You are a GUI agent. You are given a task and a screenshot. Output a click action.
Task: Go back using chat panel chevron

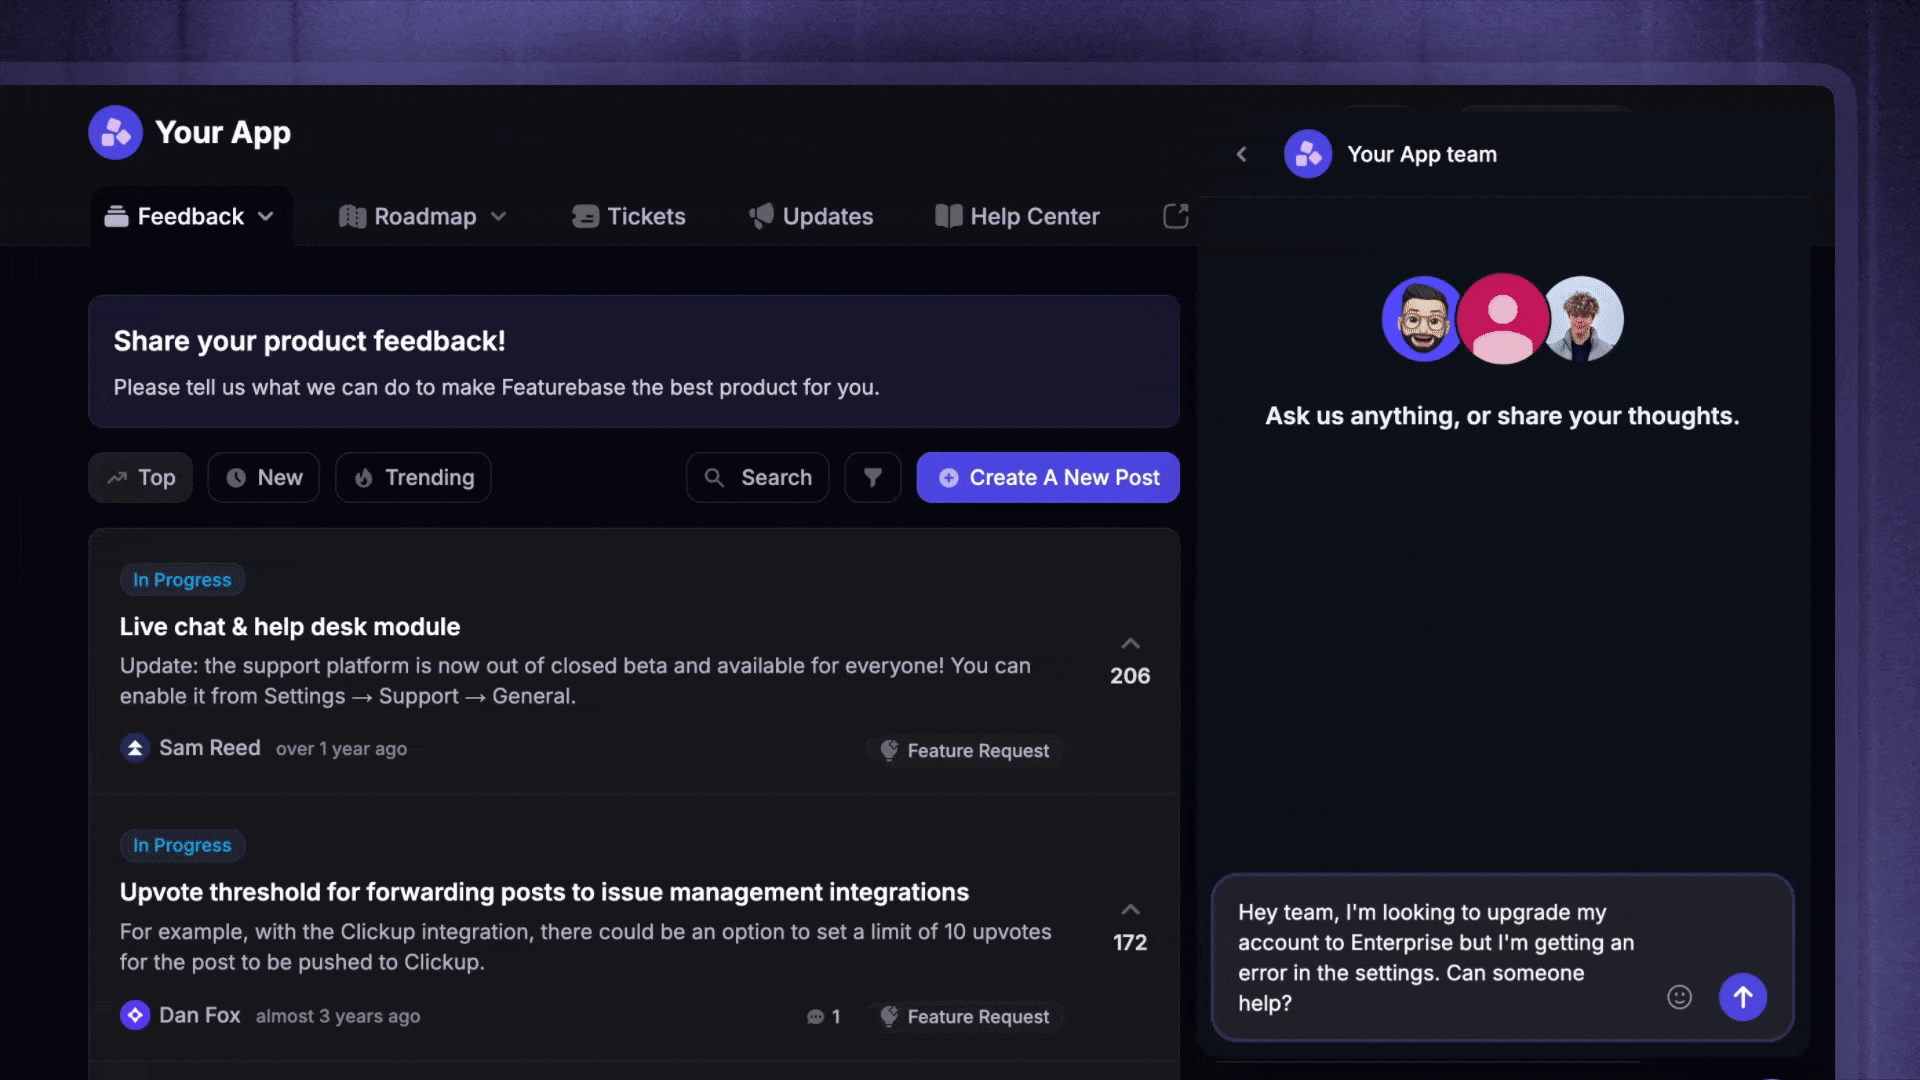[1241, 154]
